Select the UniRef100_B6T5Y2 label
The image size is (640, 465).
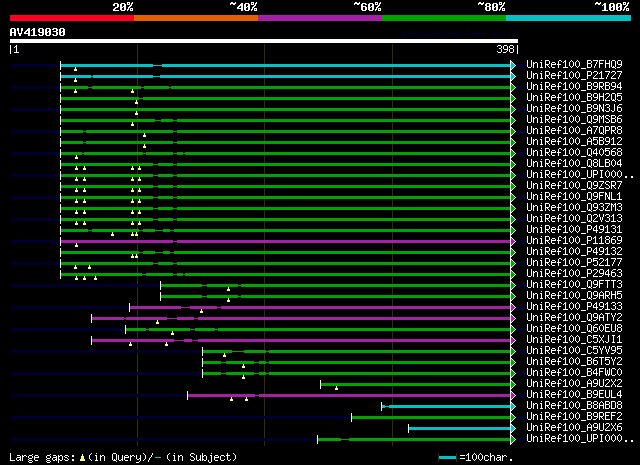point(574,362)
